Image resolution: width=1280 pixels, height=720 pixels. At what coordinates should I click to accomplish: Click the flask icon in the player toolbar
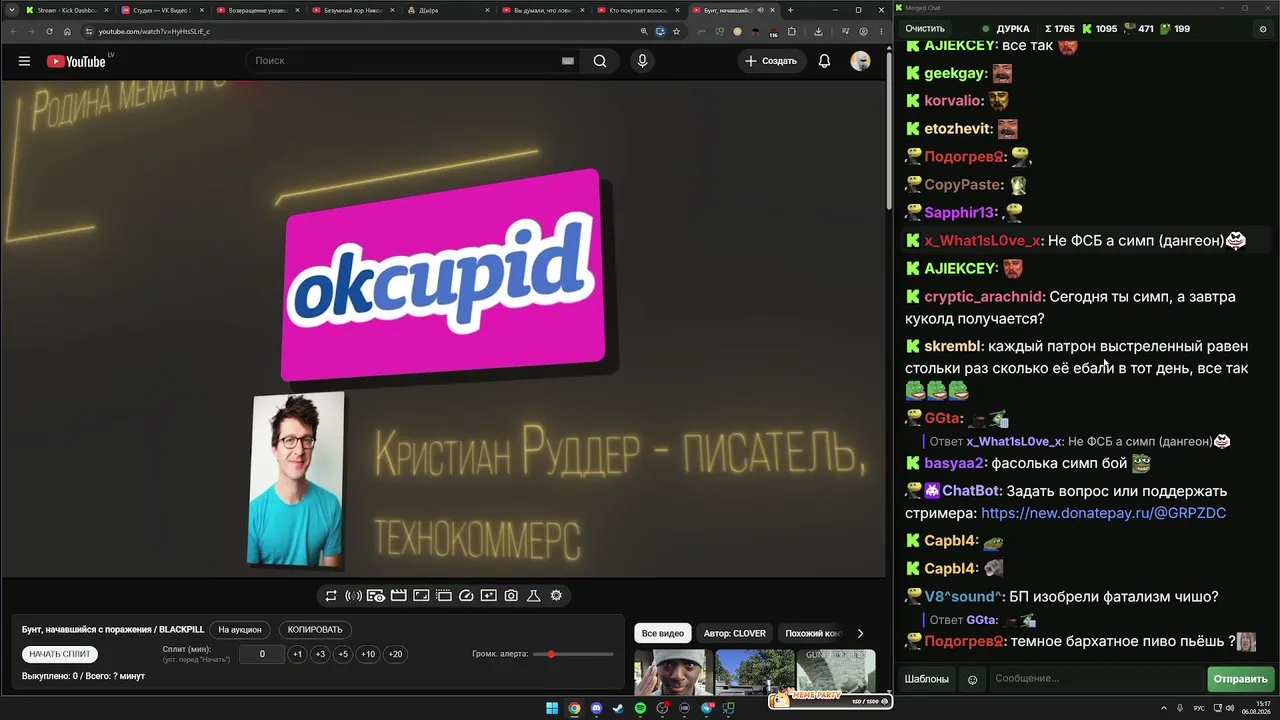[x=534, y=596]
